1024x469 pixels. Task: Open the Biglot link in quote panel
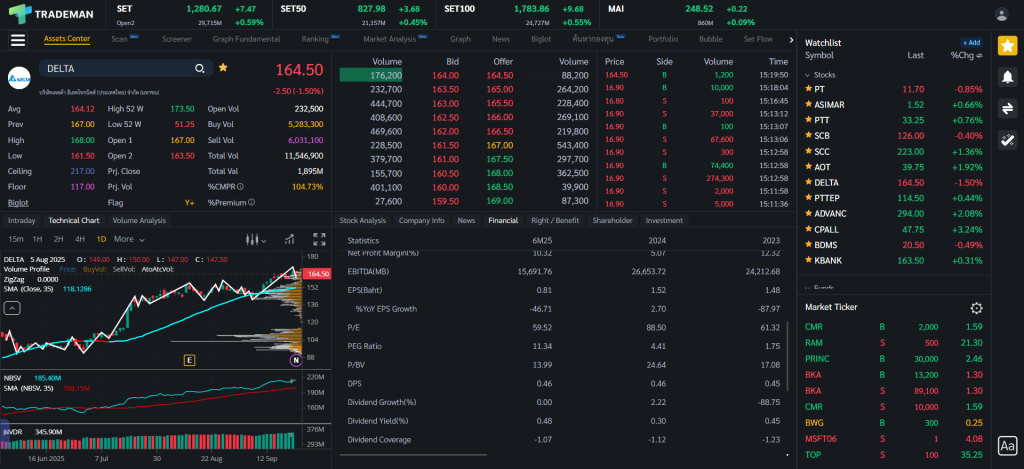tap(18, 202)
